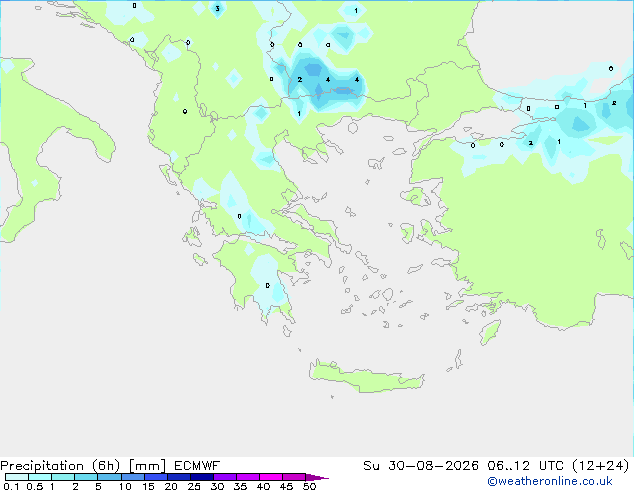Viewport: 634px width, 490px height.
Task: Click the precipitation value 3 at top
Action: [218, 8]
